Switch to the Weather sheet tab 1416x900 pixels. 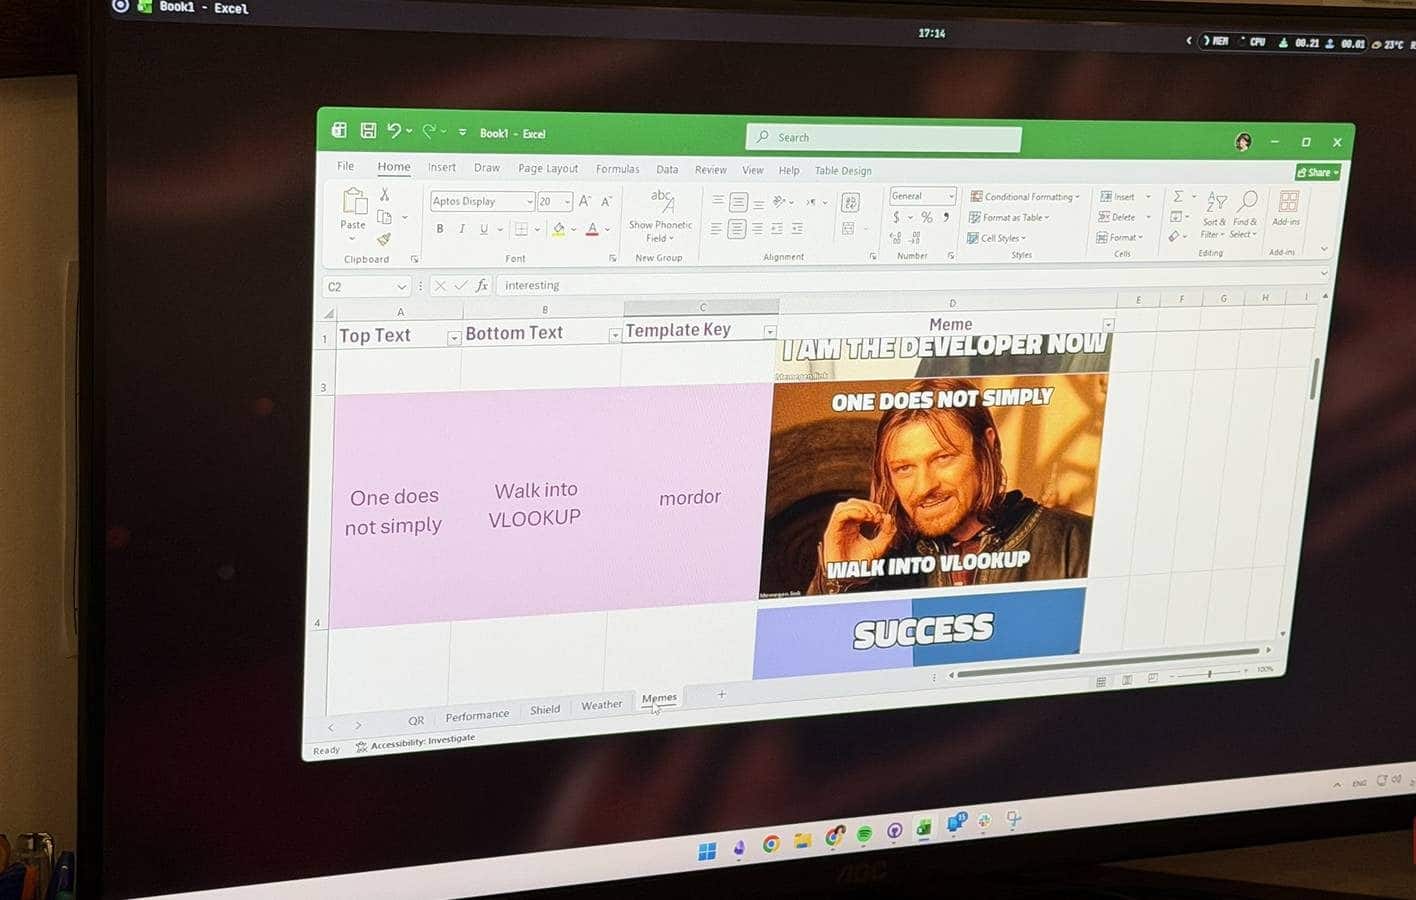[x=601, y=705]
